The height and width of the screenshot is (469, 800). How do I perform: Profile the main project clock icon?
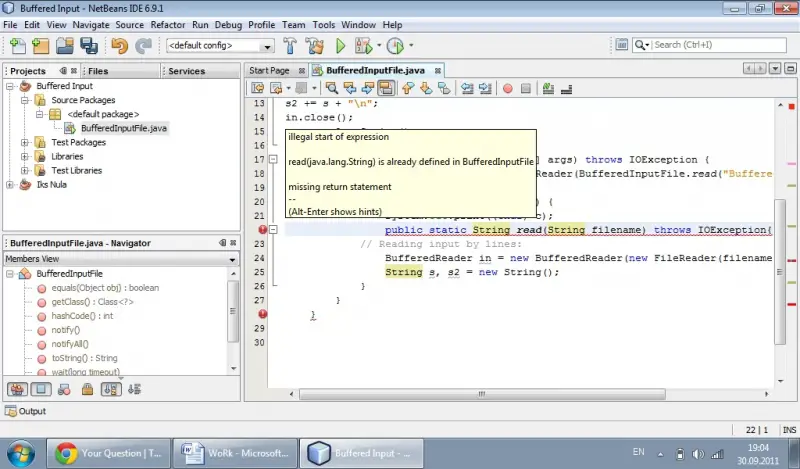[x=395, y=46]
